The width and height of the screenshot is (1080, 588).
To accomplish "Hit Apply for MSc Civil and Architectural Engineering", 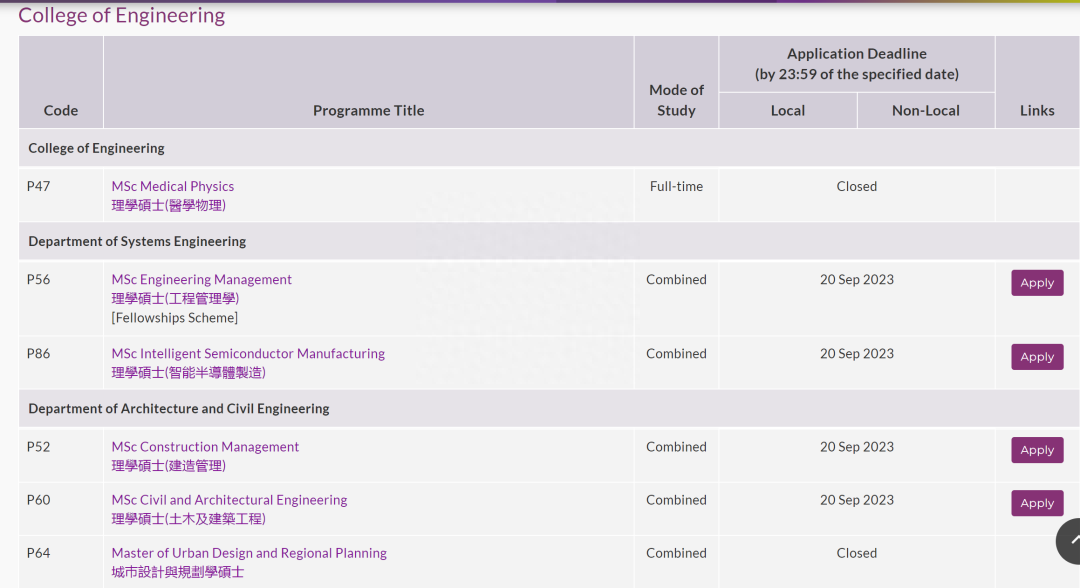I will point(1037,503).
